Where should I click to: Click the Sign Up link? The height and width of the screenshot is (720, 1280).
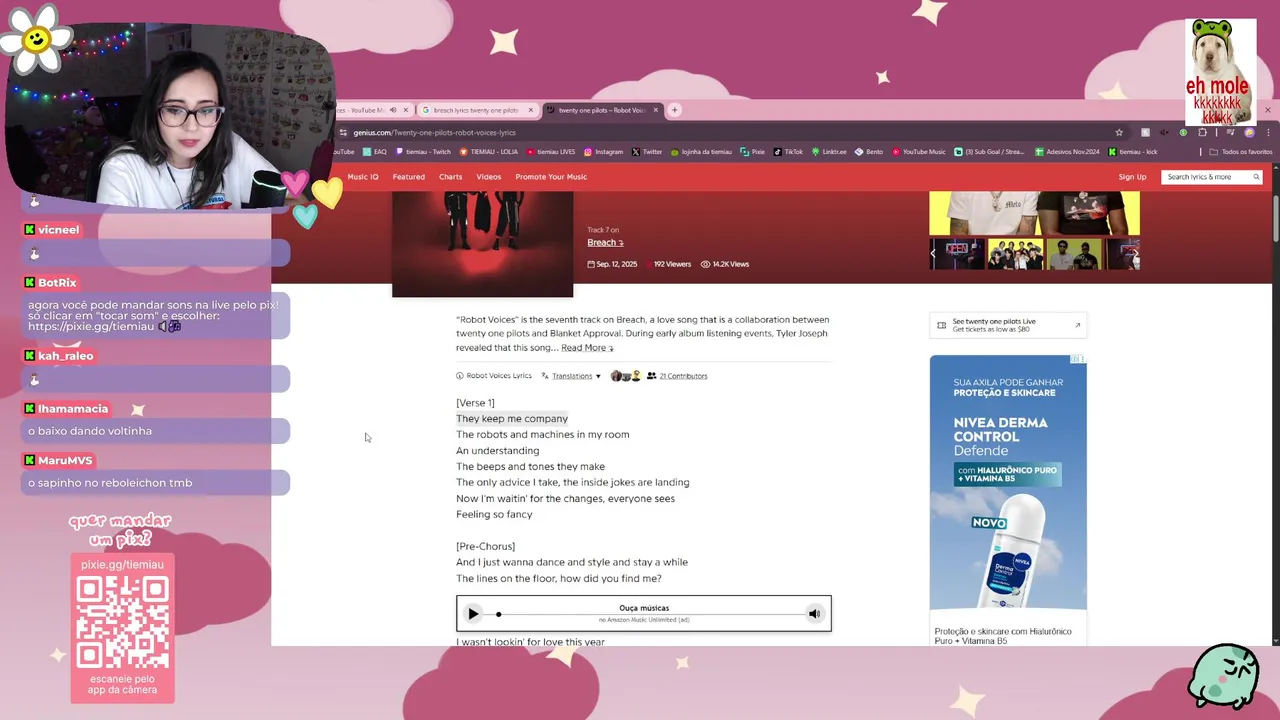point(1132,177)
